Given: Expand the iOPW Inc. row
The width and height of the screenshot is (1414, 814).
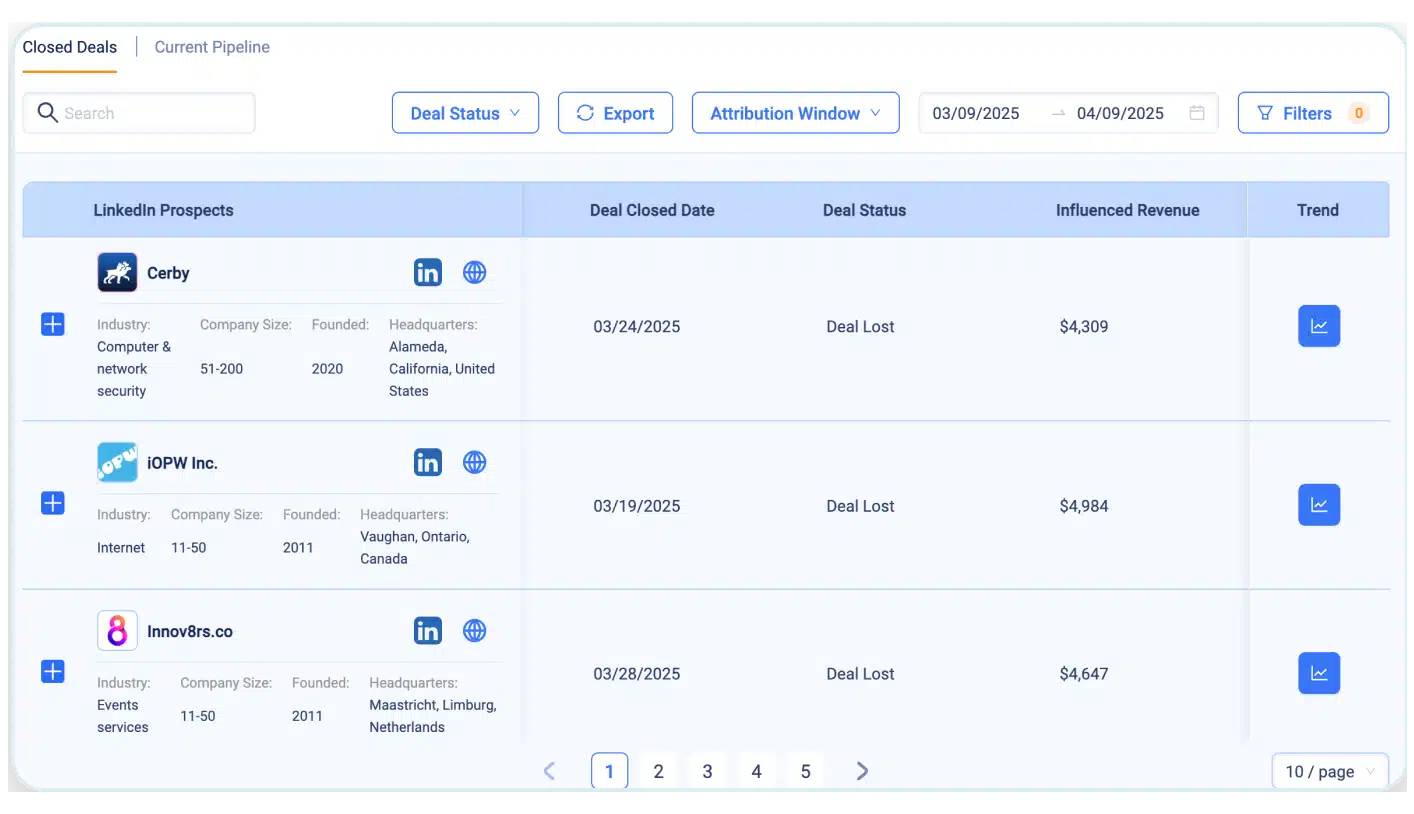Looking at the screenshot, I should 53,503.
